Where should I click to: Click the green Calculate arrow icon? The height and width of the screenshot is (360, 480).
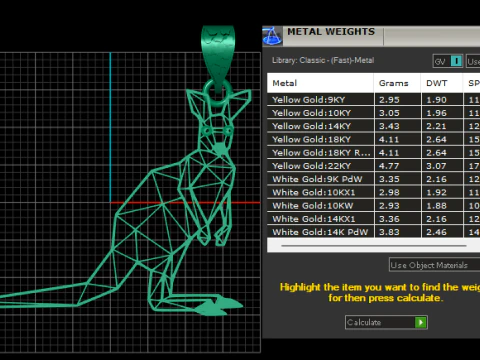(421, 322)
